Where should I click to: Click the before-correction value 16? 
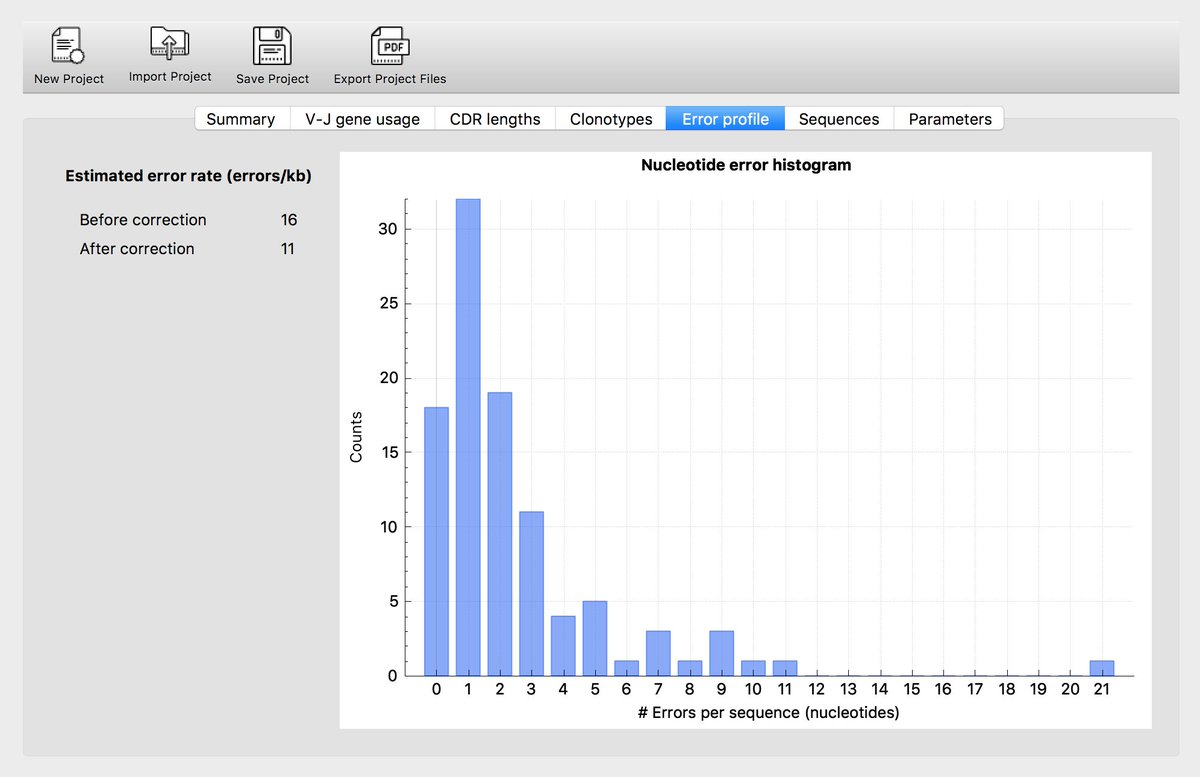289,220
